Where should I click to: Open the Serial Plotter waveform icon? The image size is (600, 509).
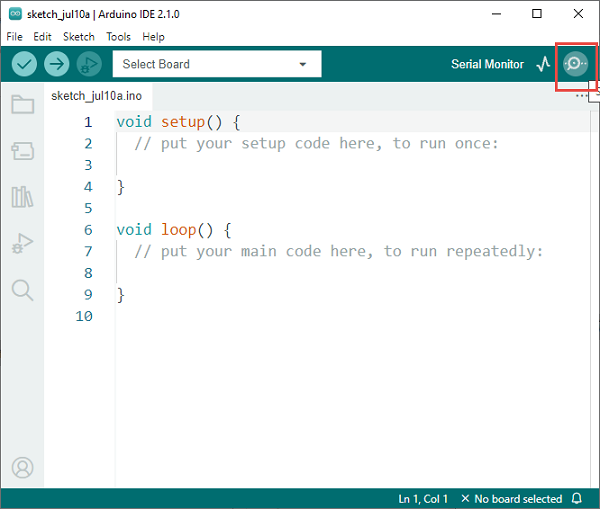point(543,64)
